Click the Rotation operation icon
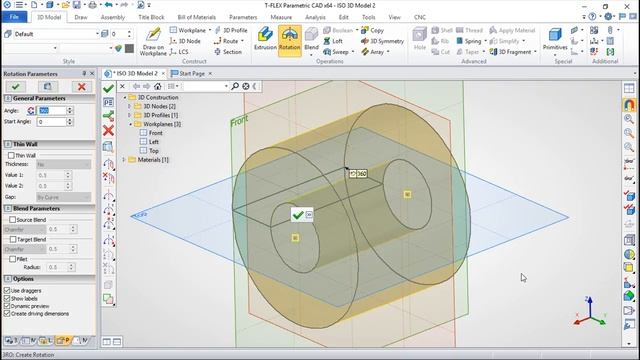The height and width of the screenshot is (360, 640). [x=289, y=39]
